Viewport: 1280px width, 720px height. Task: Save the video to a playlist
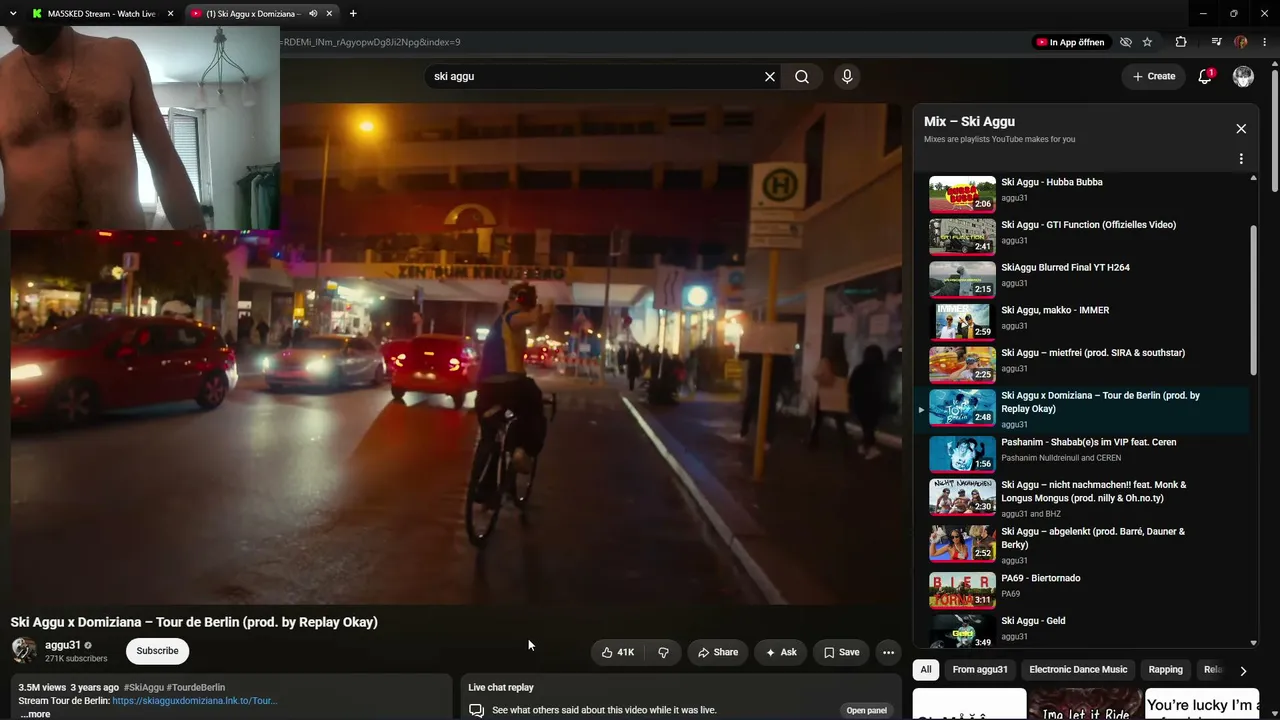click(x=841, y=652)
